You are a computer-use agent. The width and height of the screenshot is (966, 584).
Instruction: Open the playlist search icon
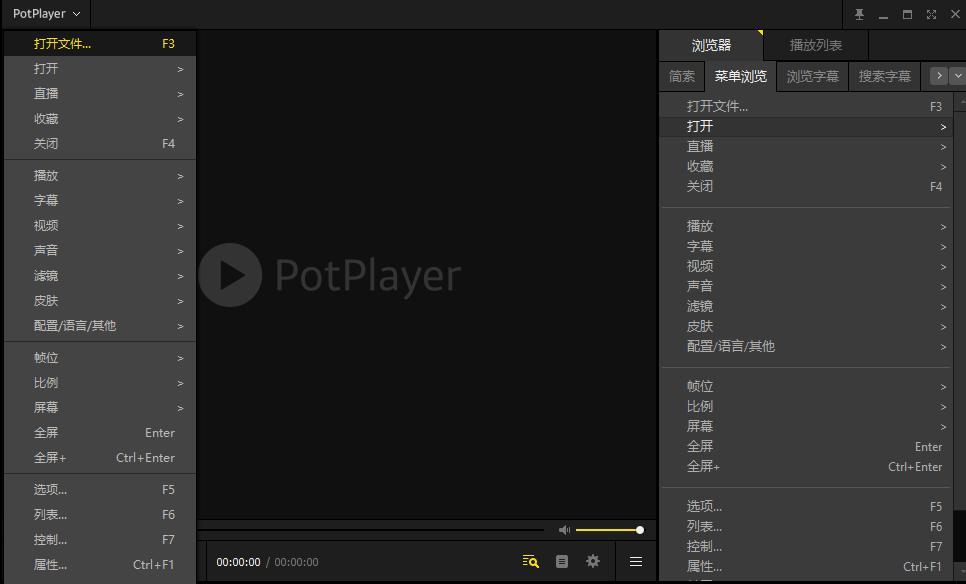tap(530, 561)
